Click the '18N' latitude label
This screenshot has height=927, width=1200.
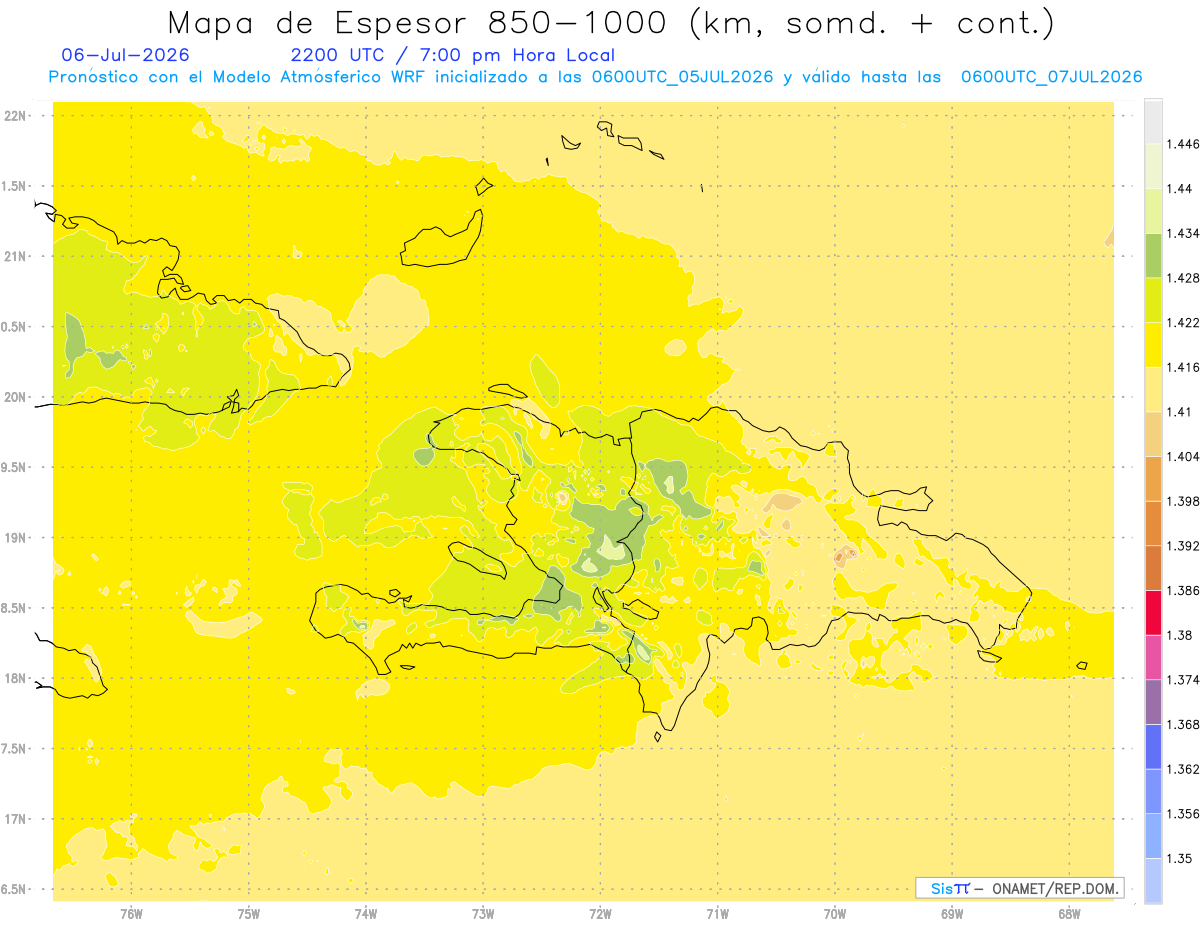click(x=17, y=678)
